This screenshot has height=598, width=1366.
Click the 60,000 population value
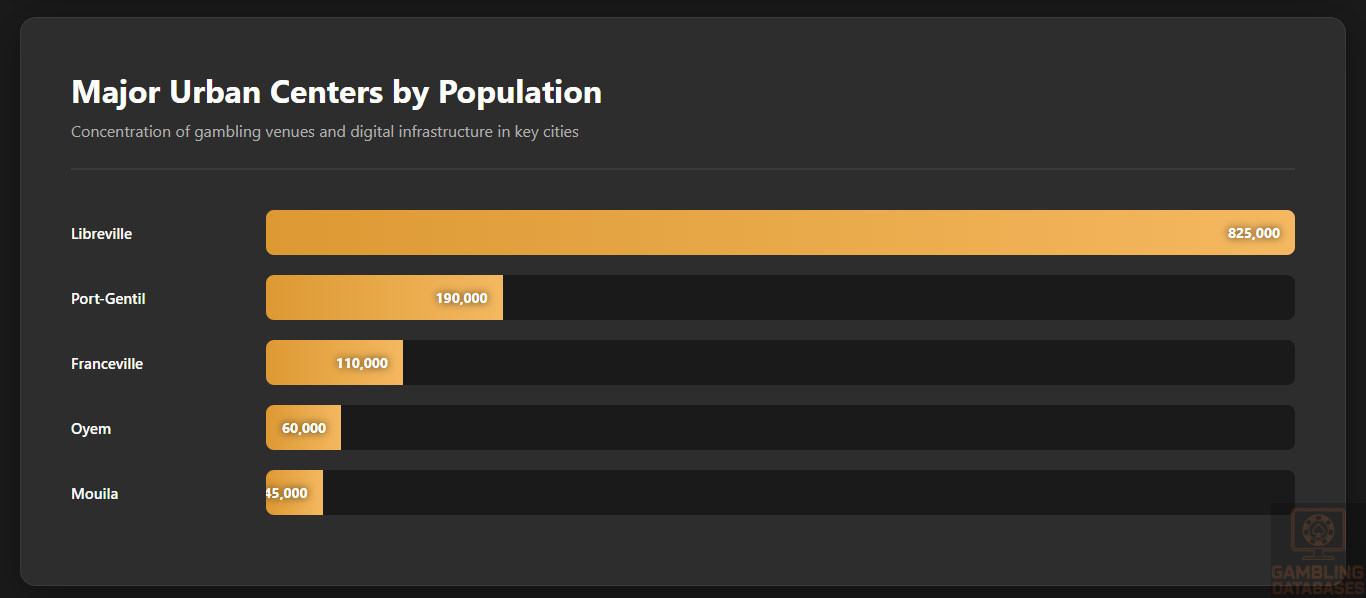(304, 428)
